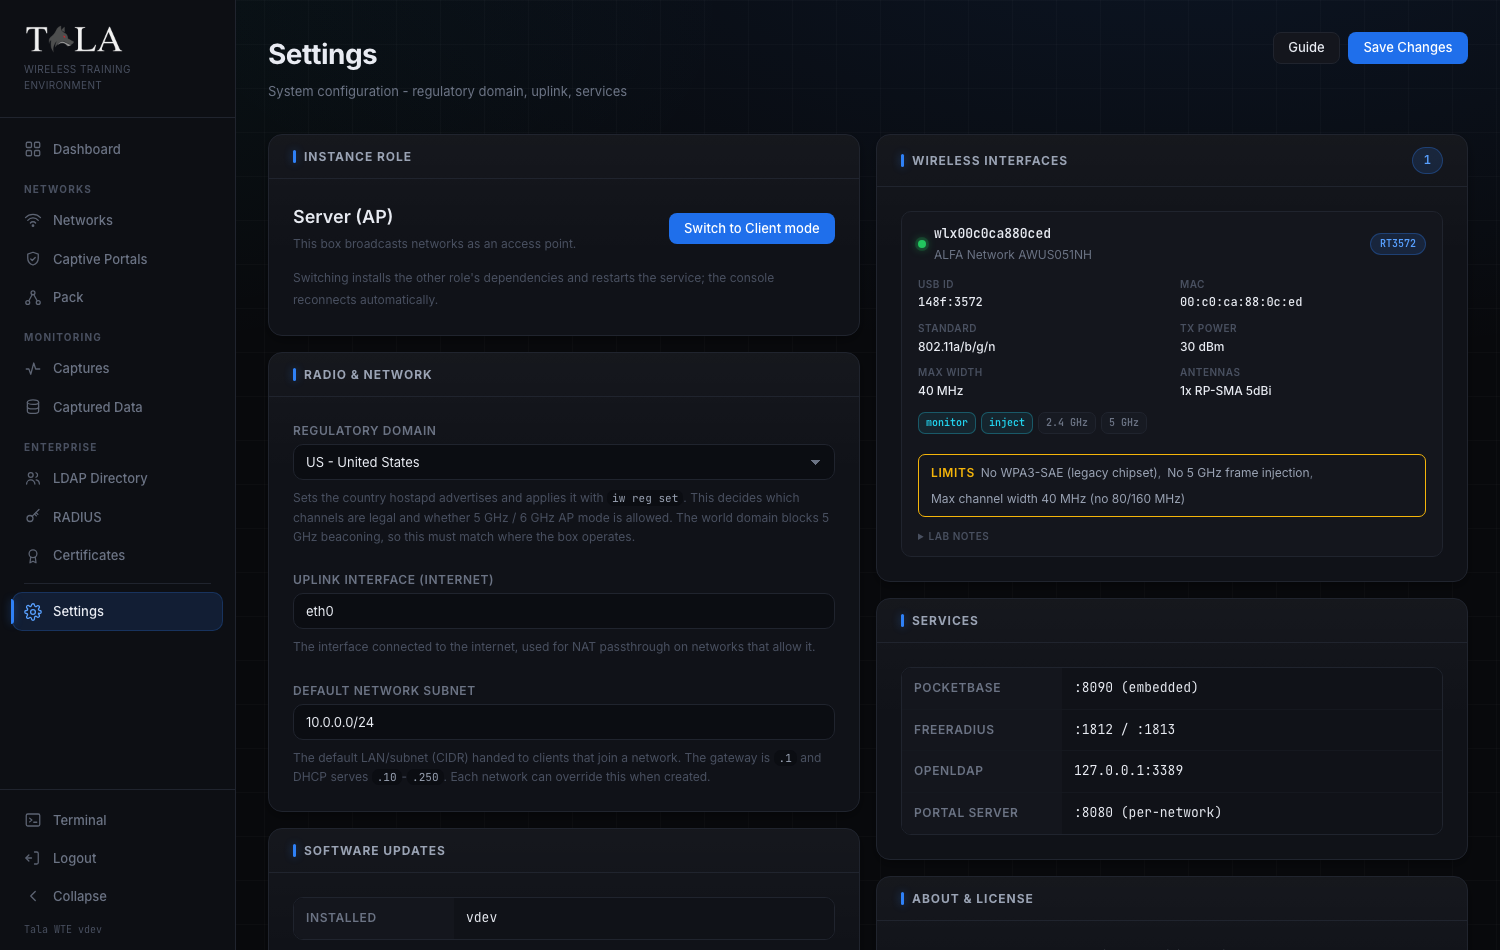Click Portal Server :8080 (per-network)
Viewport: 1500px width, 950px height.
click(1148, 812)
